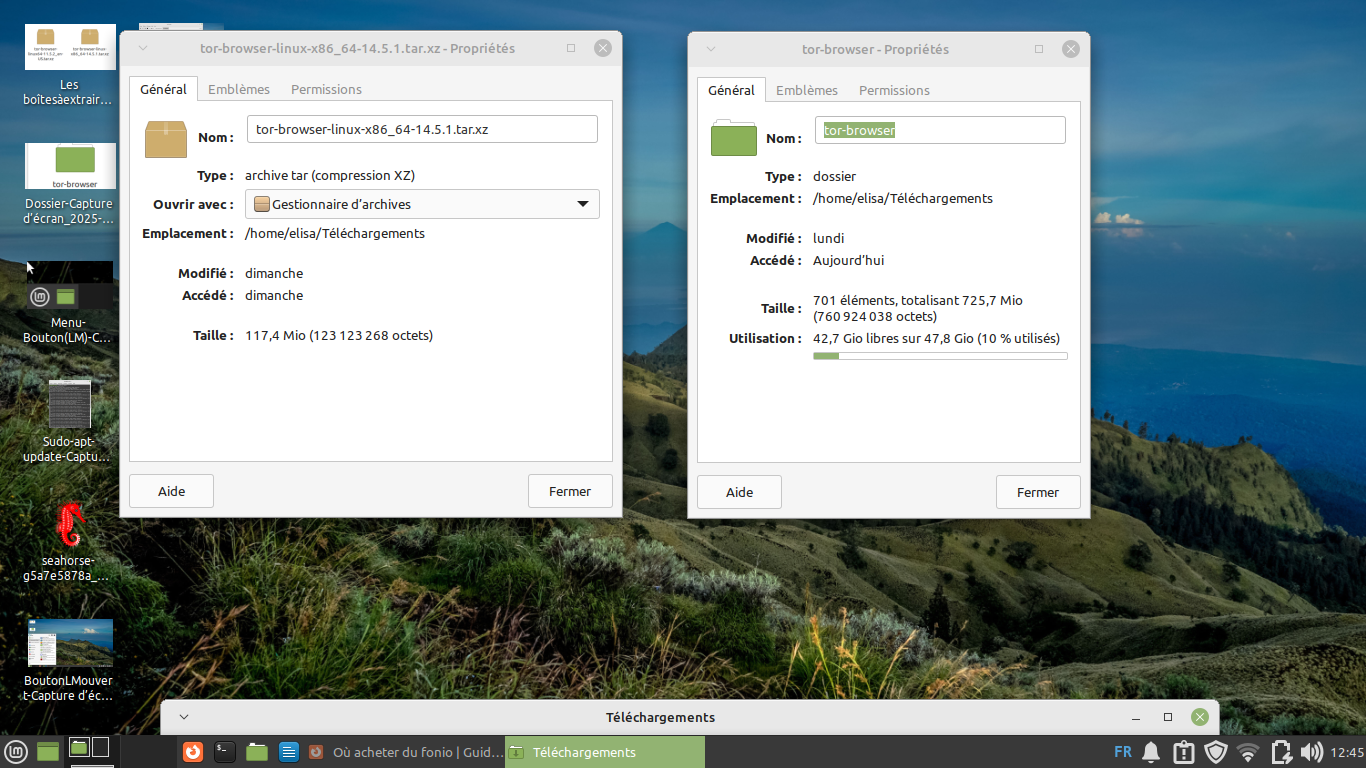This screenshot has width=1366, height=768.
Task: Click Aide in the tor-browser properties window
Action: tap(739, 492)
